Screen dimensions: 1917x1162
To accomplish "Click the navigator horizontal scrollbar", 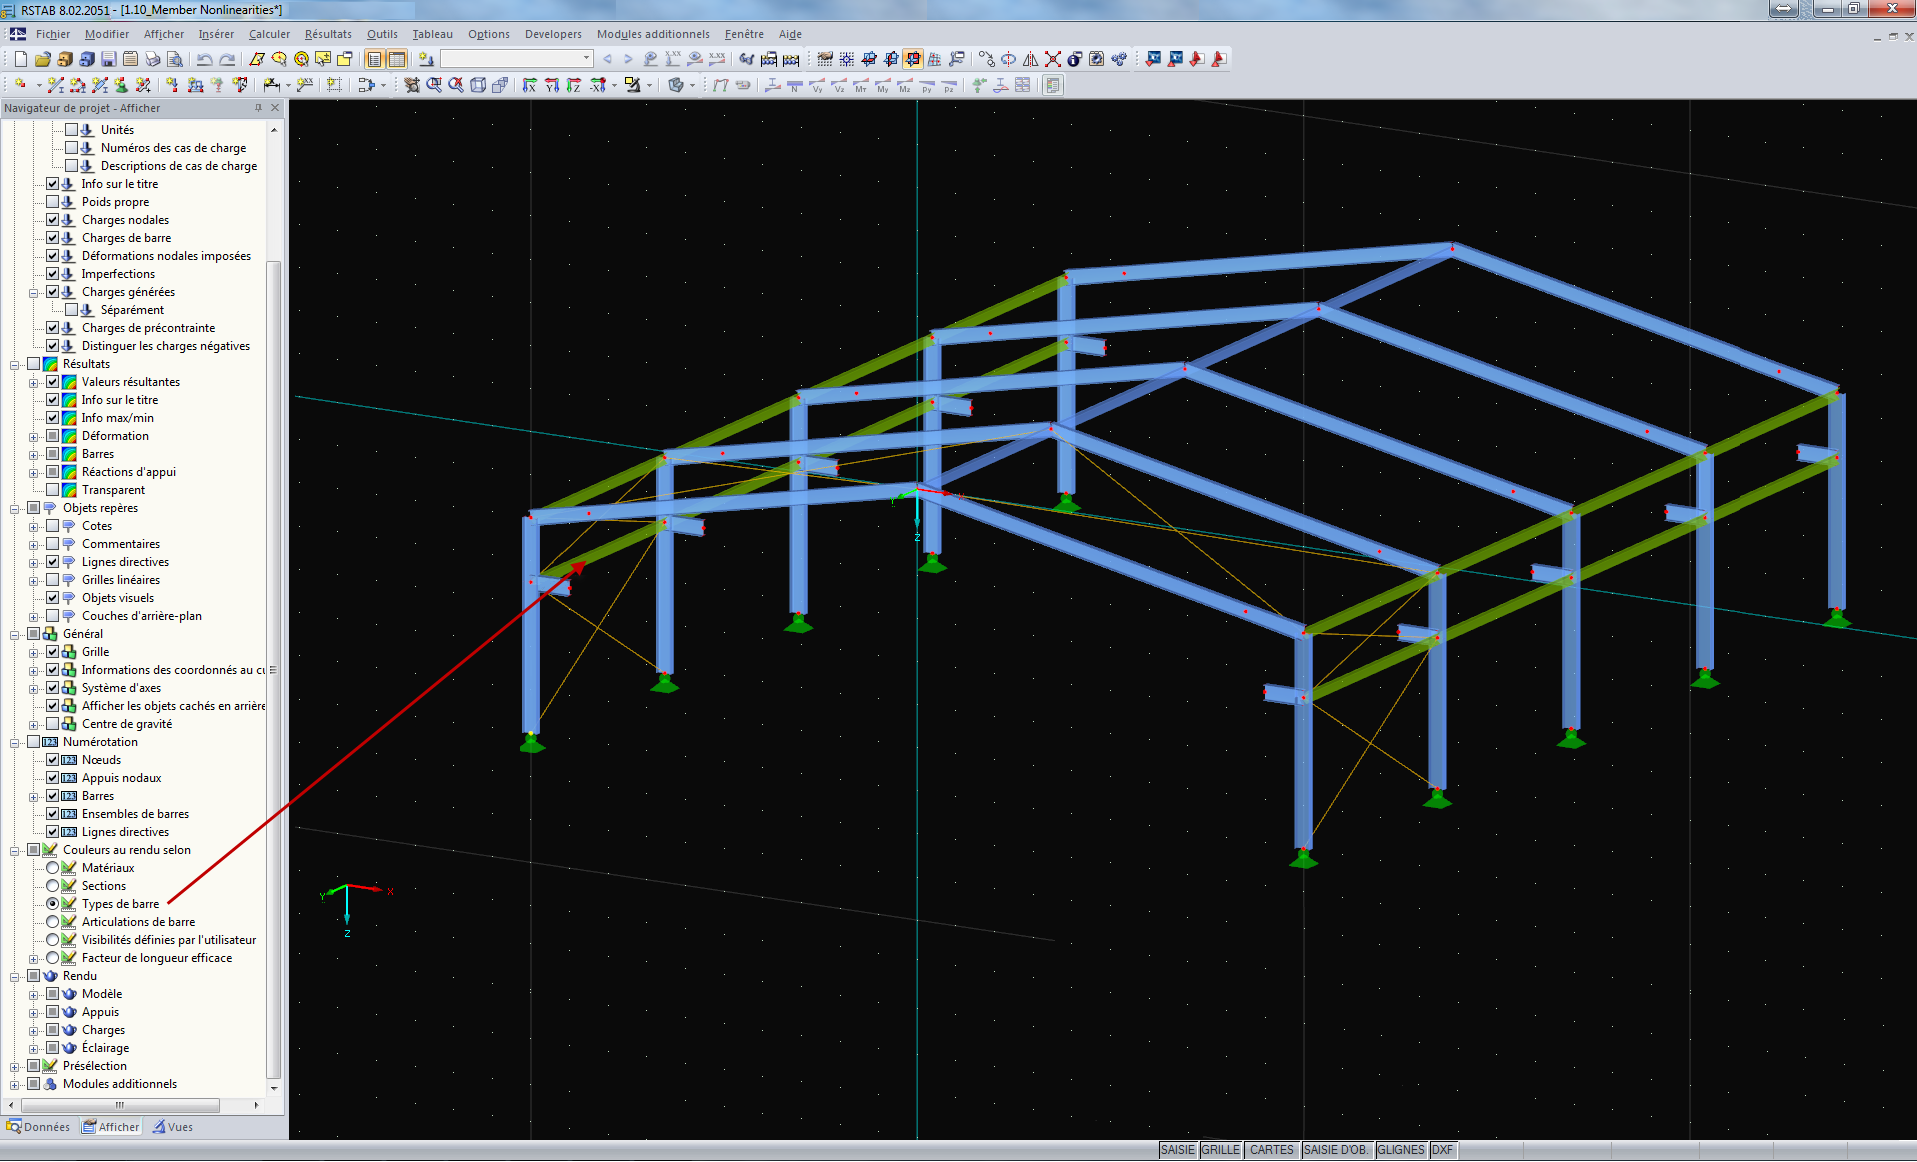I will (120, 1105).
